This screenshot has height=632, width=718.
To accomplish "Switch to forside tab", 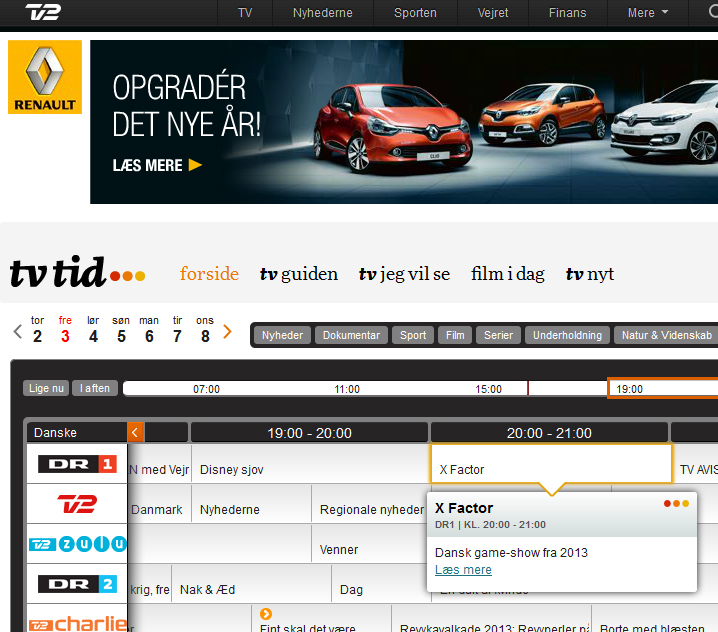I will click(209, 274).
